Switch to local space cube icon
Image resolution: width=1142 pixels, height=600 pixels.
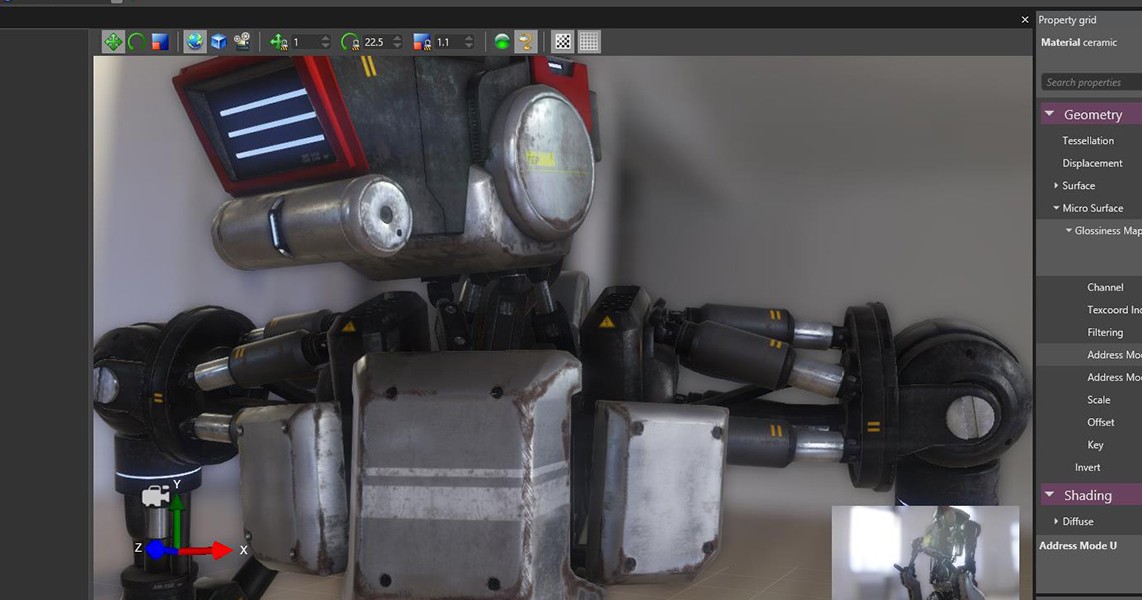pos(218,42)
